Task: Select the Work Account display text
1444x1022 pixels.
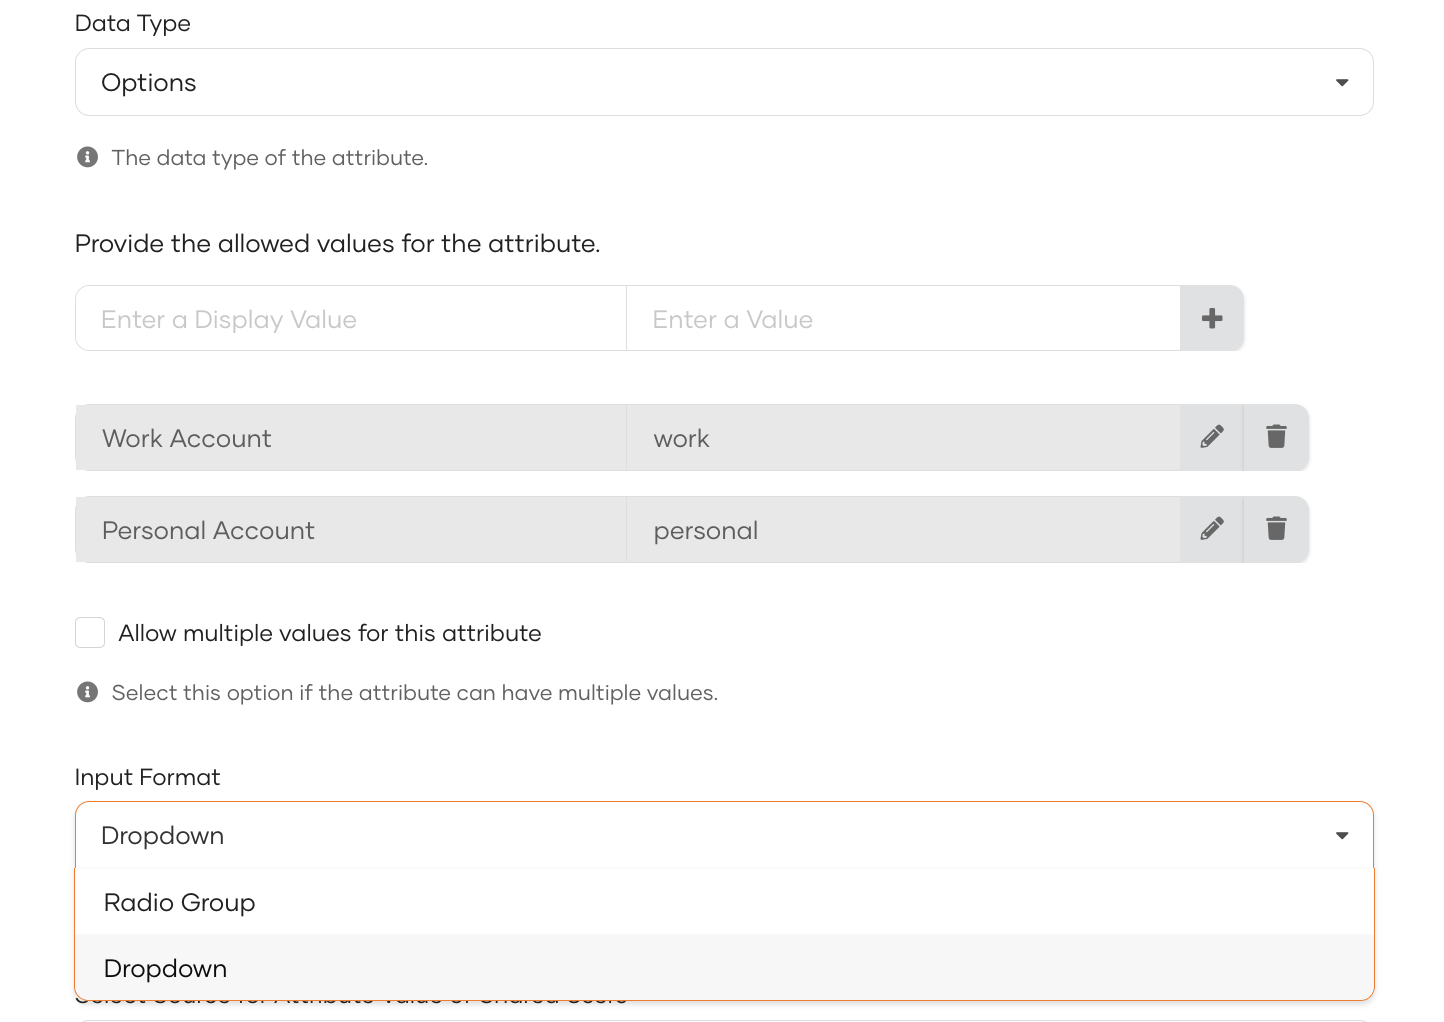Action: tap(187, 438)
